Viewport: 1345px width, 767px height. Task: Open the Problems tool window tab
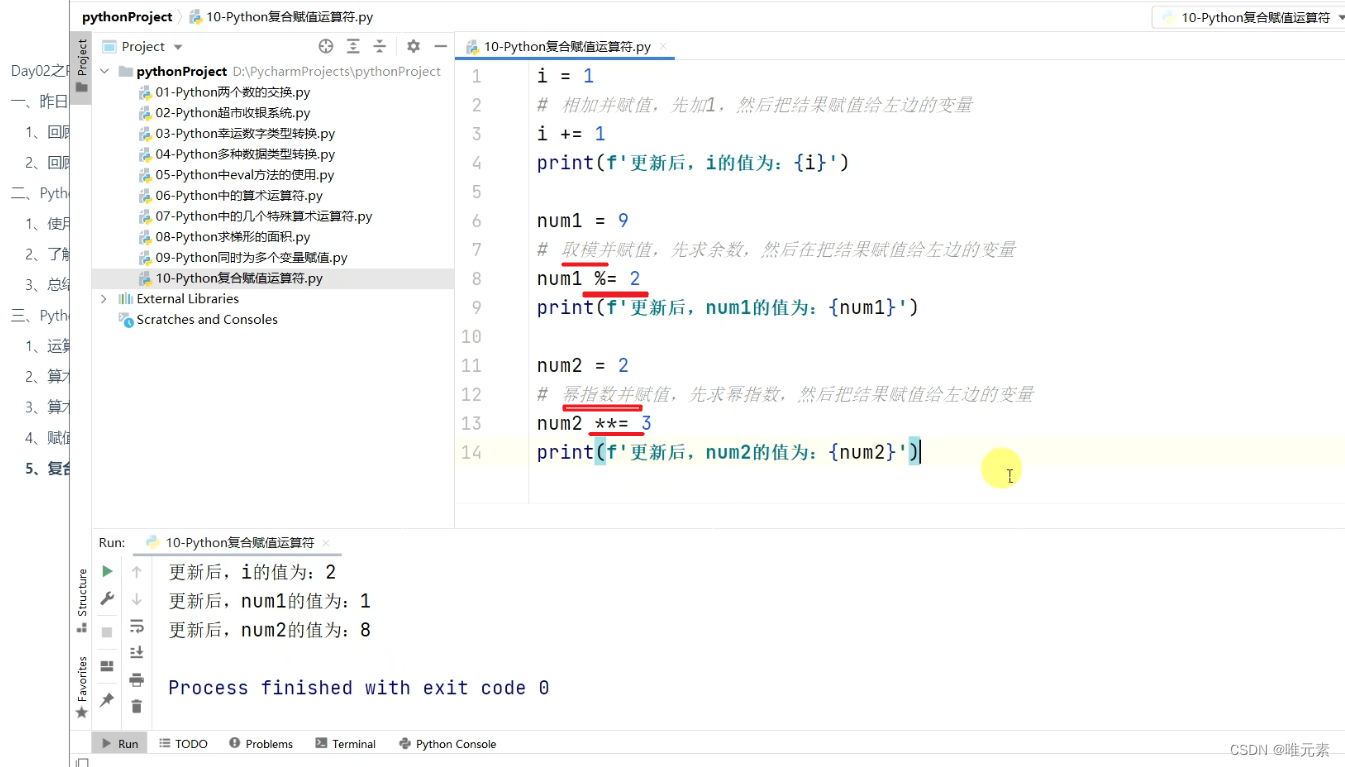(261, 743)
